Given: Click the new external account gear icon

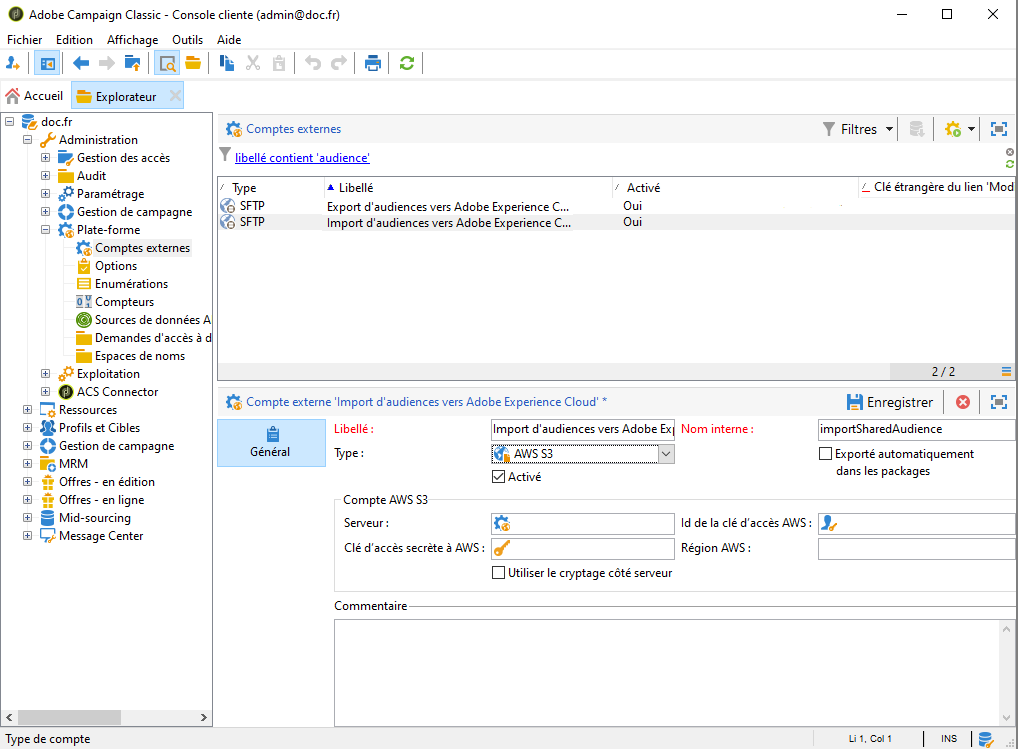Looking at the screenshot, I should 952,129.
